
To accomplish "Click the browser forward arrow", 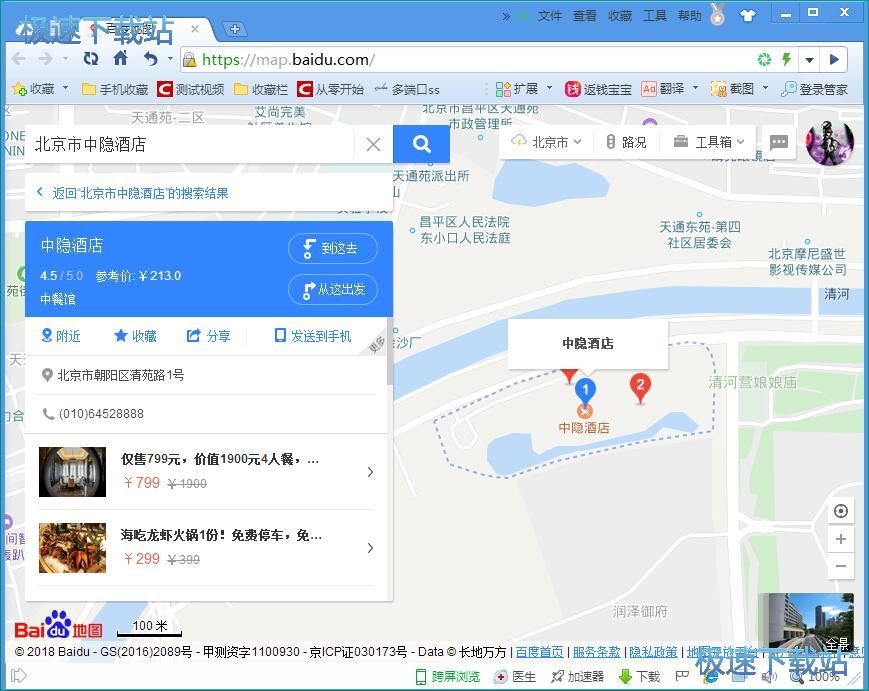I will [46, 59].
